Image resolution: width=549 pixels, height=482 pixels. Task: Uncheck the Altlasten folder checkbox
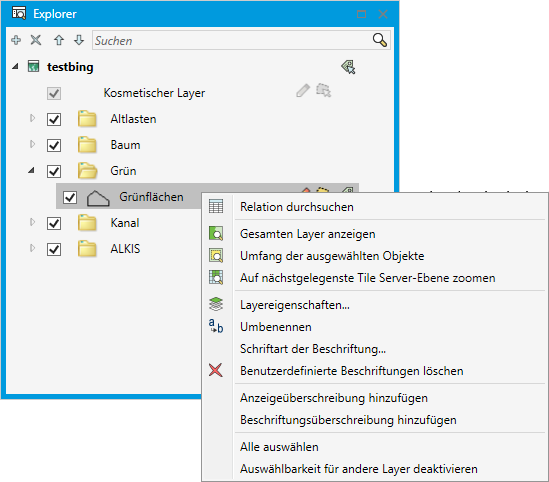tap(54, 119)
